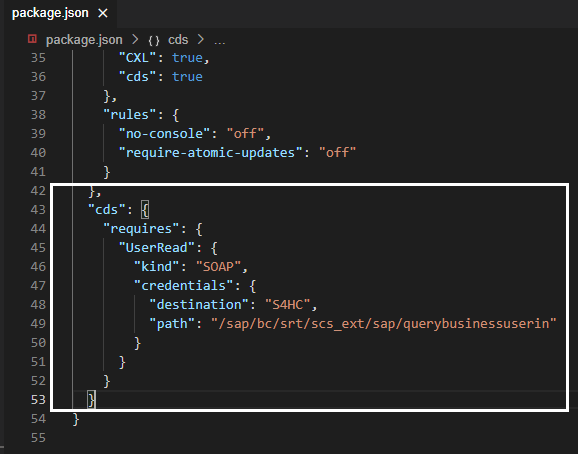Click the opening brace after "cds"
This screenshot has width=578, height=454.
click(x=145, y=210)
